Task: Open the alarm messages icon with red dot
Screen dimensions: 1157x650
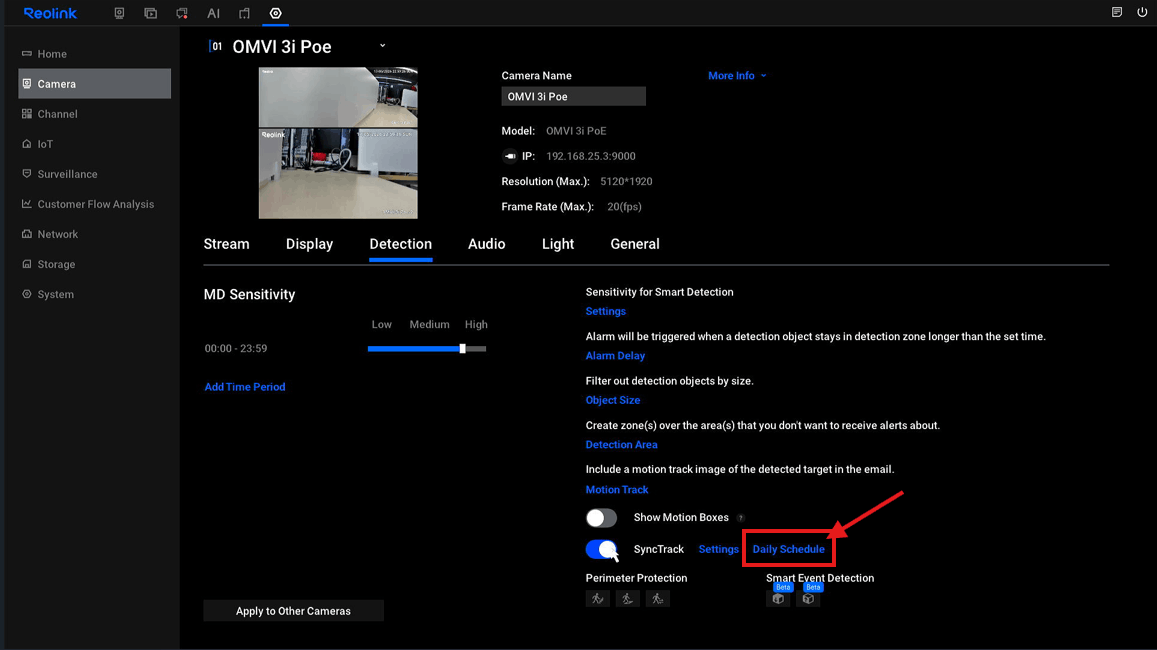Action: pos(182,13)
